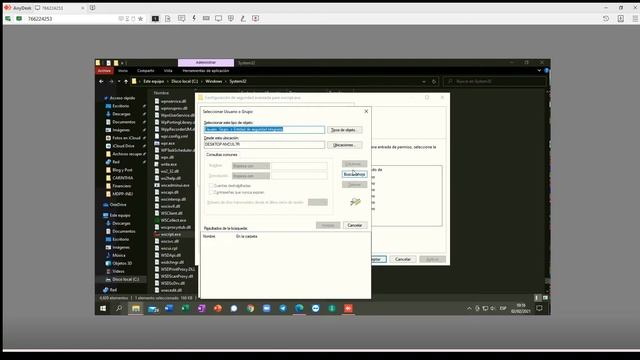Switch to large icons view toggle
This screenshot has height=360, width=640.
coord(545,298)
